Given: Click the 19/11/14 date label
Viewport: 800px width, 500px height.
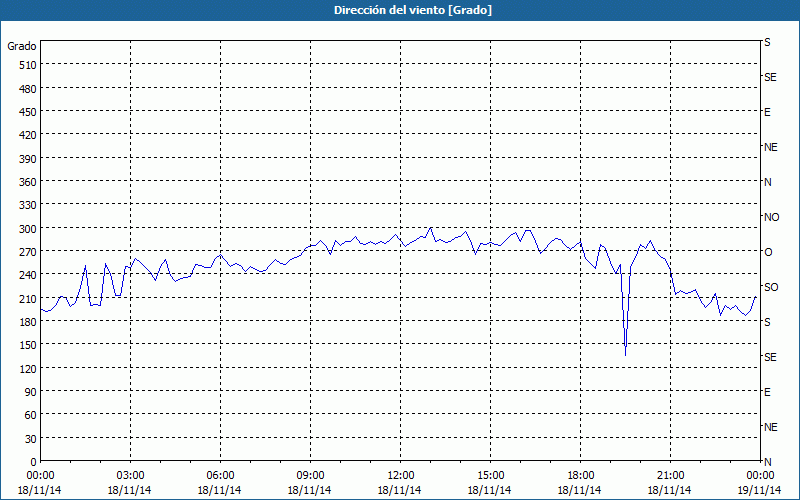Looking at the screenshot, I should [x=760, y=490].
